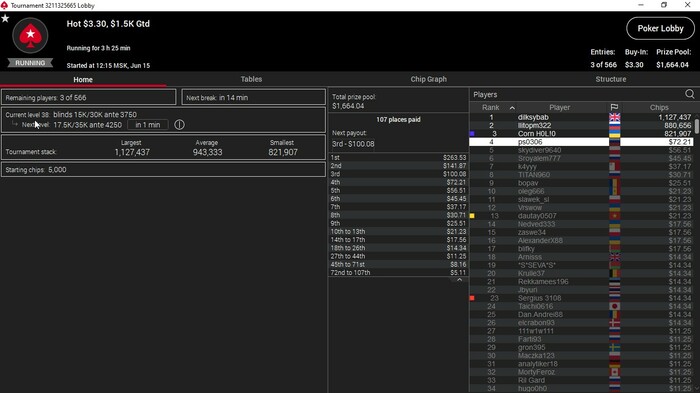The width and height of the screenshot is (700, 393).
Task: Select player bopav
Action: [581, 183]
